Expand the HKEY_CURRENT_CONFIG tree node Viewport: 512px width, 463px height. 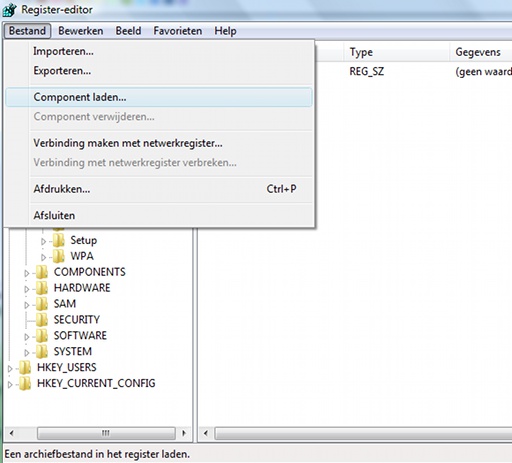pyautogui.click(x=10, y=385)
